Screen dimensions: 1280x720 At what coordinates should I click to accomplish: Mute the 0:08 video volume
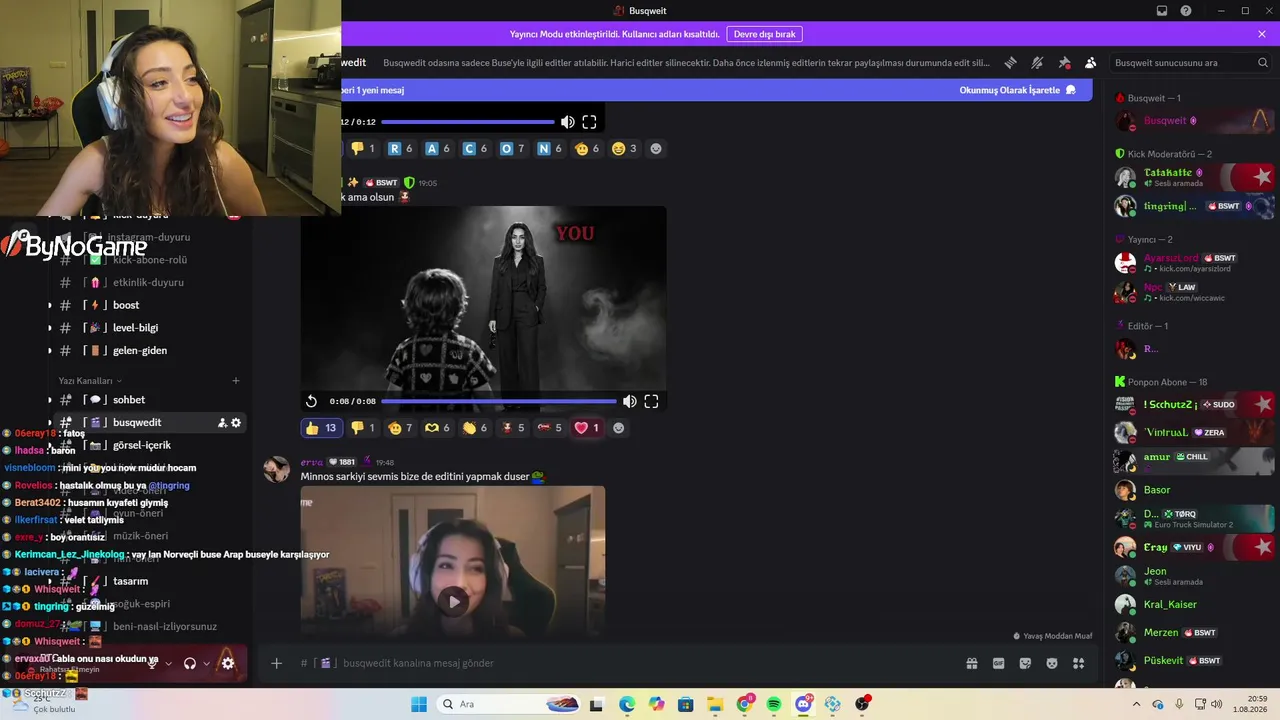pos(629,401)
